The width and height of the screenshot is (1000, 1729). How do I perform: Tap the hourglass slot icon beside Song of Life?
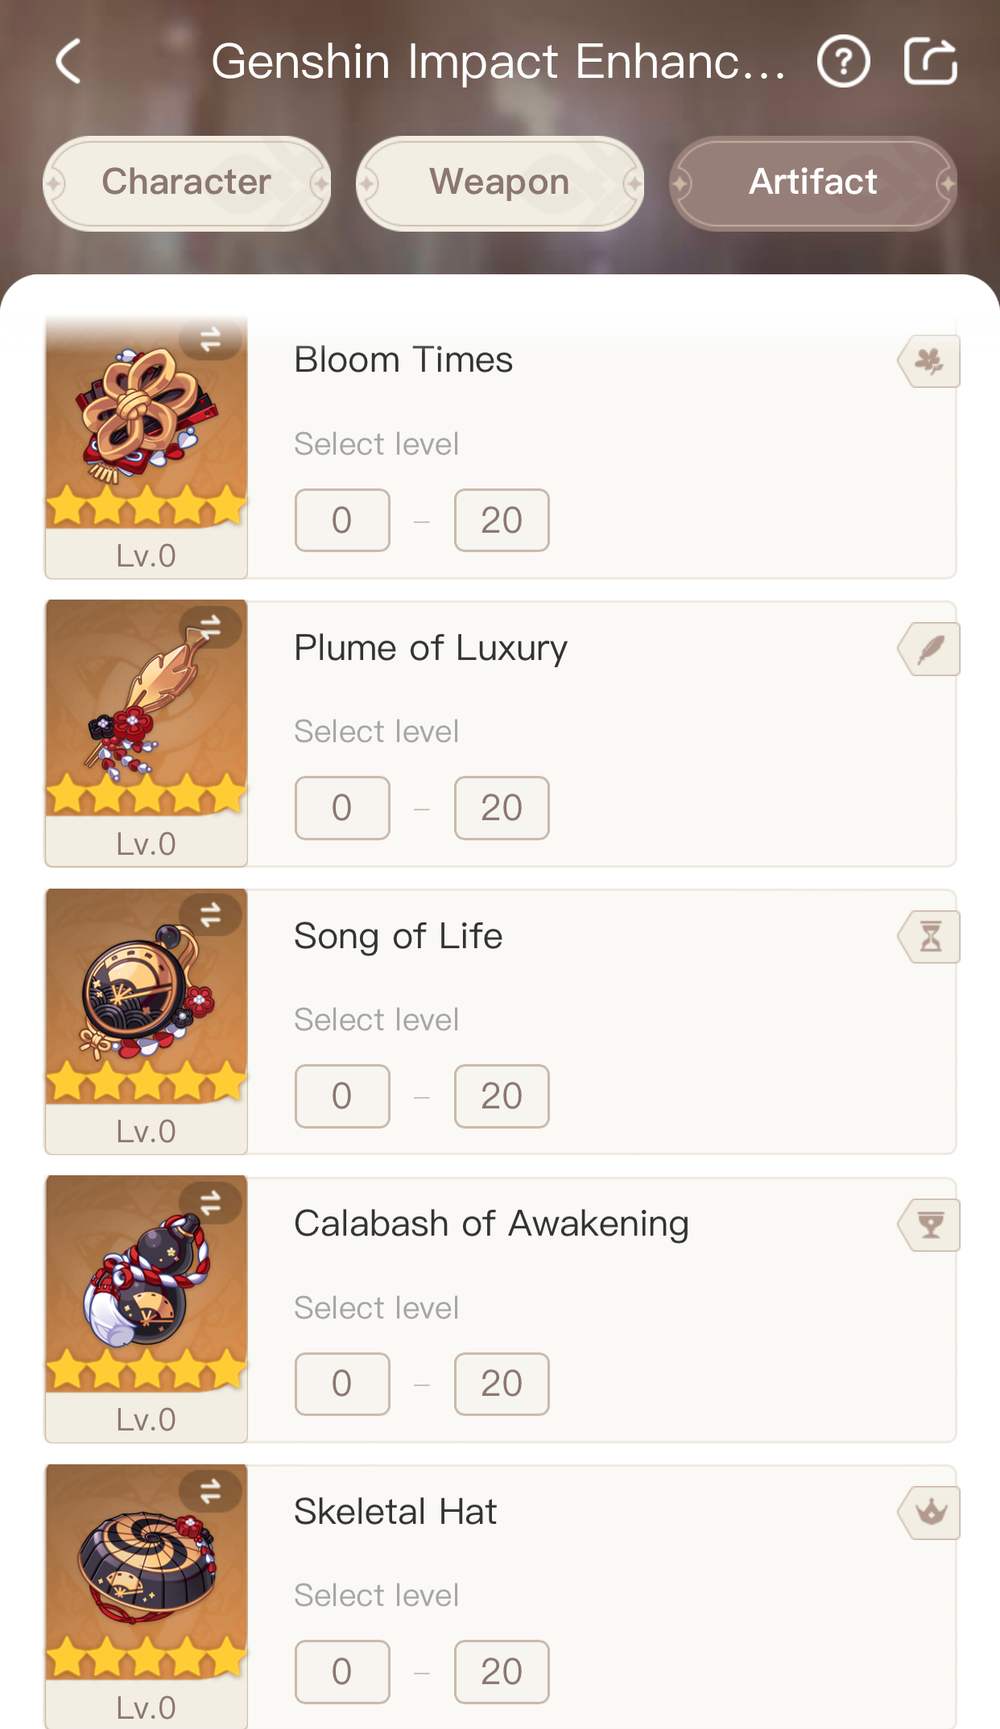pos(930,937)
